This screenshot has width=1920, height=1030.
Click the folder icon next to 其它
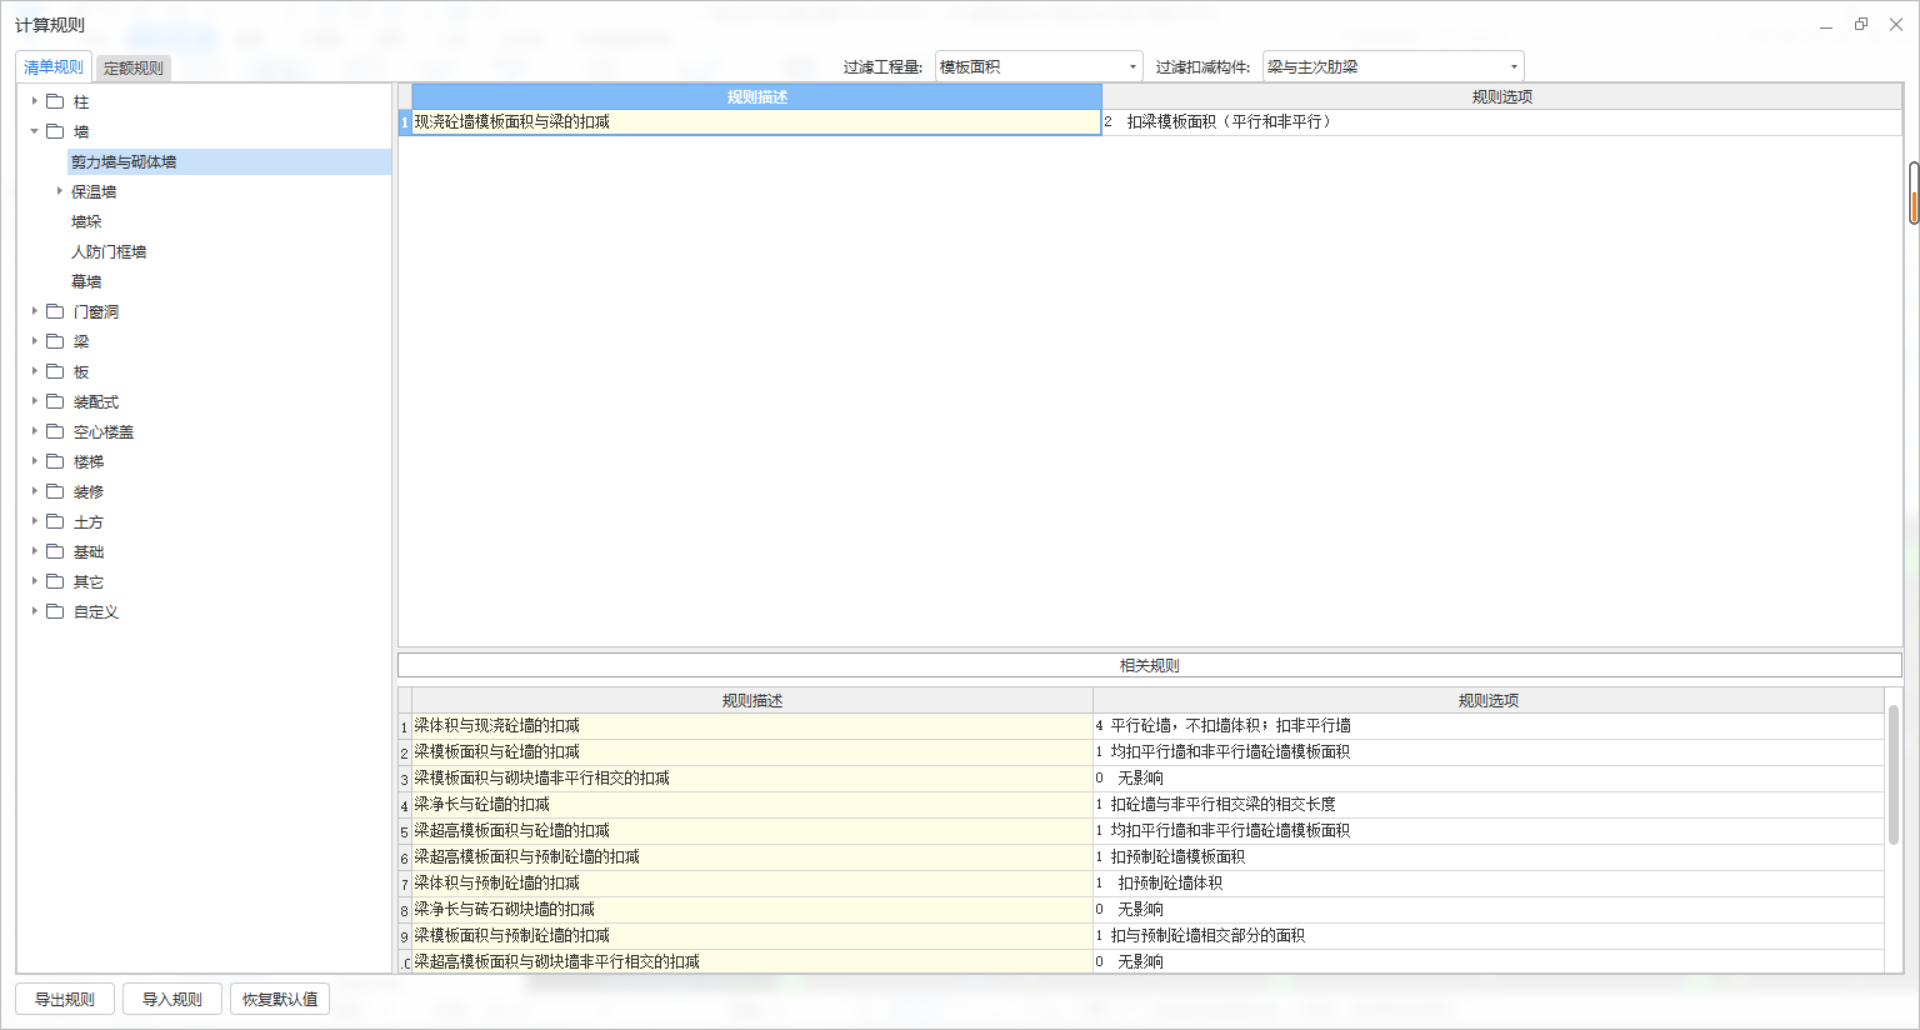[x=55, y=581]
